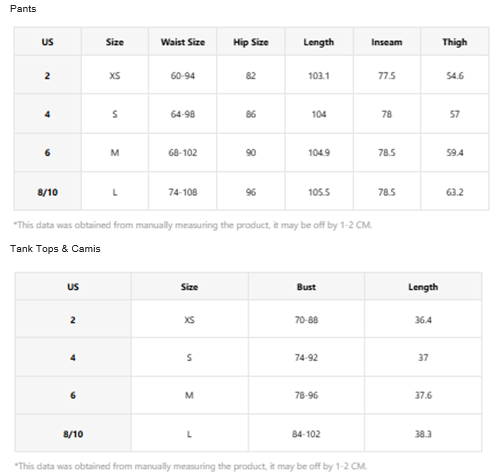Select the hip size 96 cell
Image resolution: width=501 pixels, height=474 pixels.
pos(251,192)
